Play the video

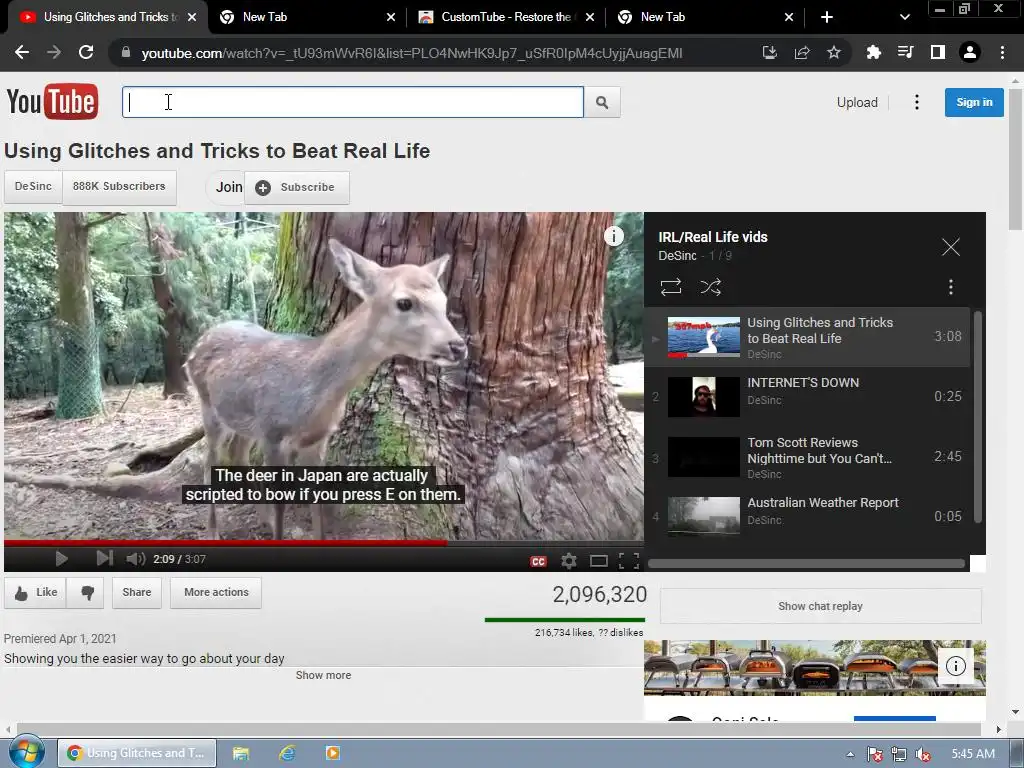pos(61,559)
